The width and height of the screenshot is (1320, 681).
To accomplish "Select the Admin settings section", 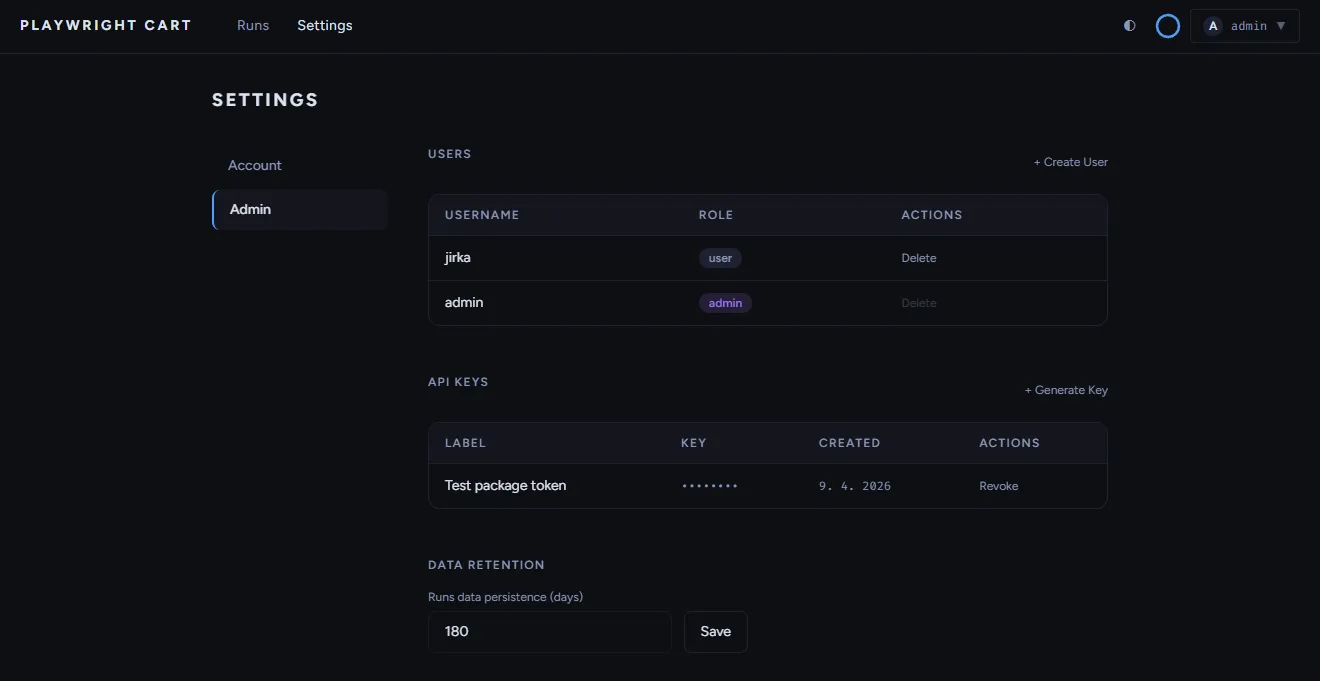I will tap(250, 209).
